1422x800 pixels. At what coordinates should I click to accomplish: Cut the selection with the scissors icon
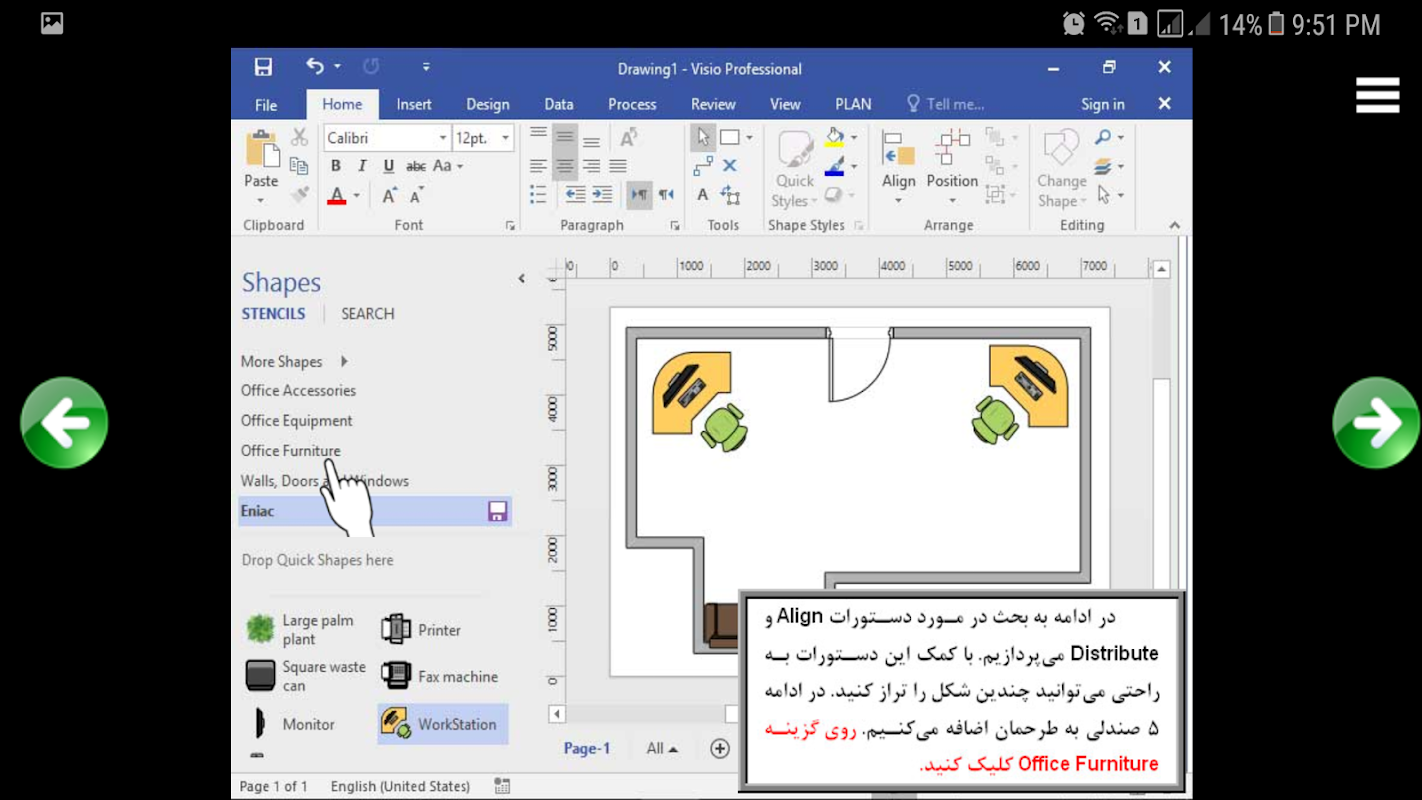[x=299, y=138]
